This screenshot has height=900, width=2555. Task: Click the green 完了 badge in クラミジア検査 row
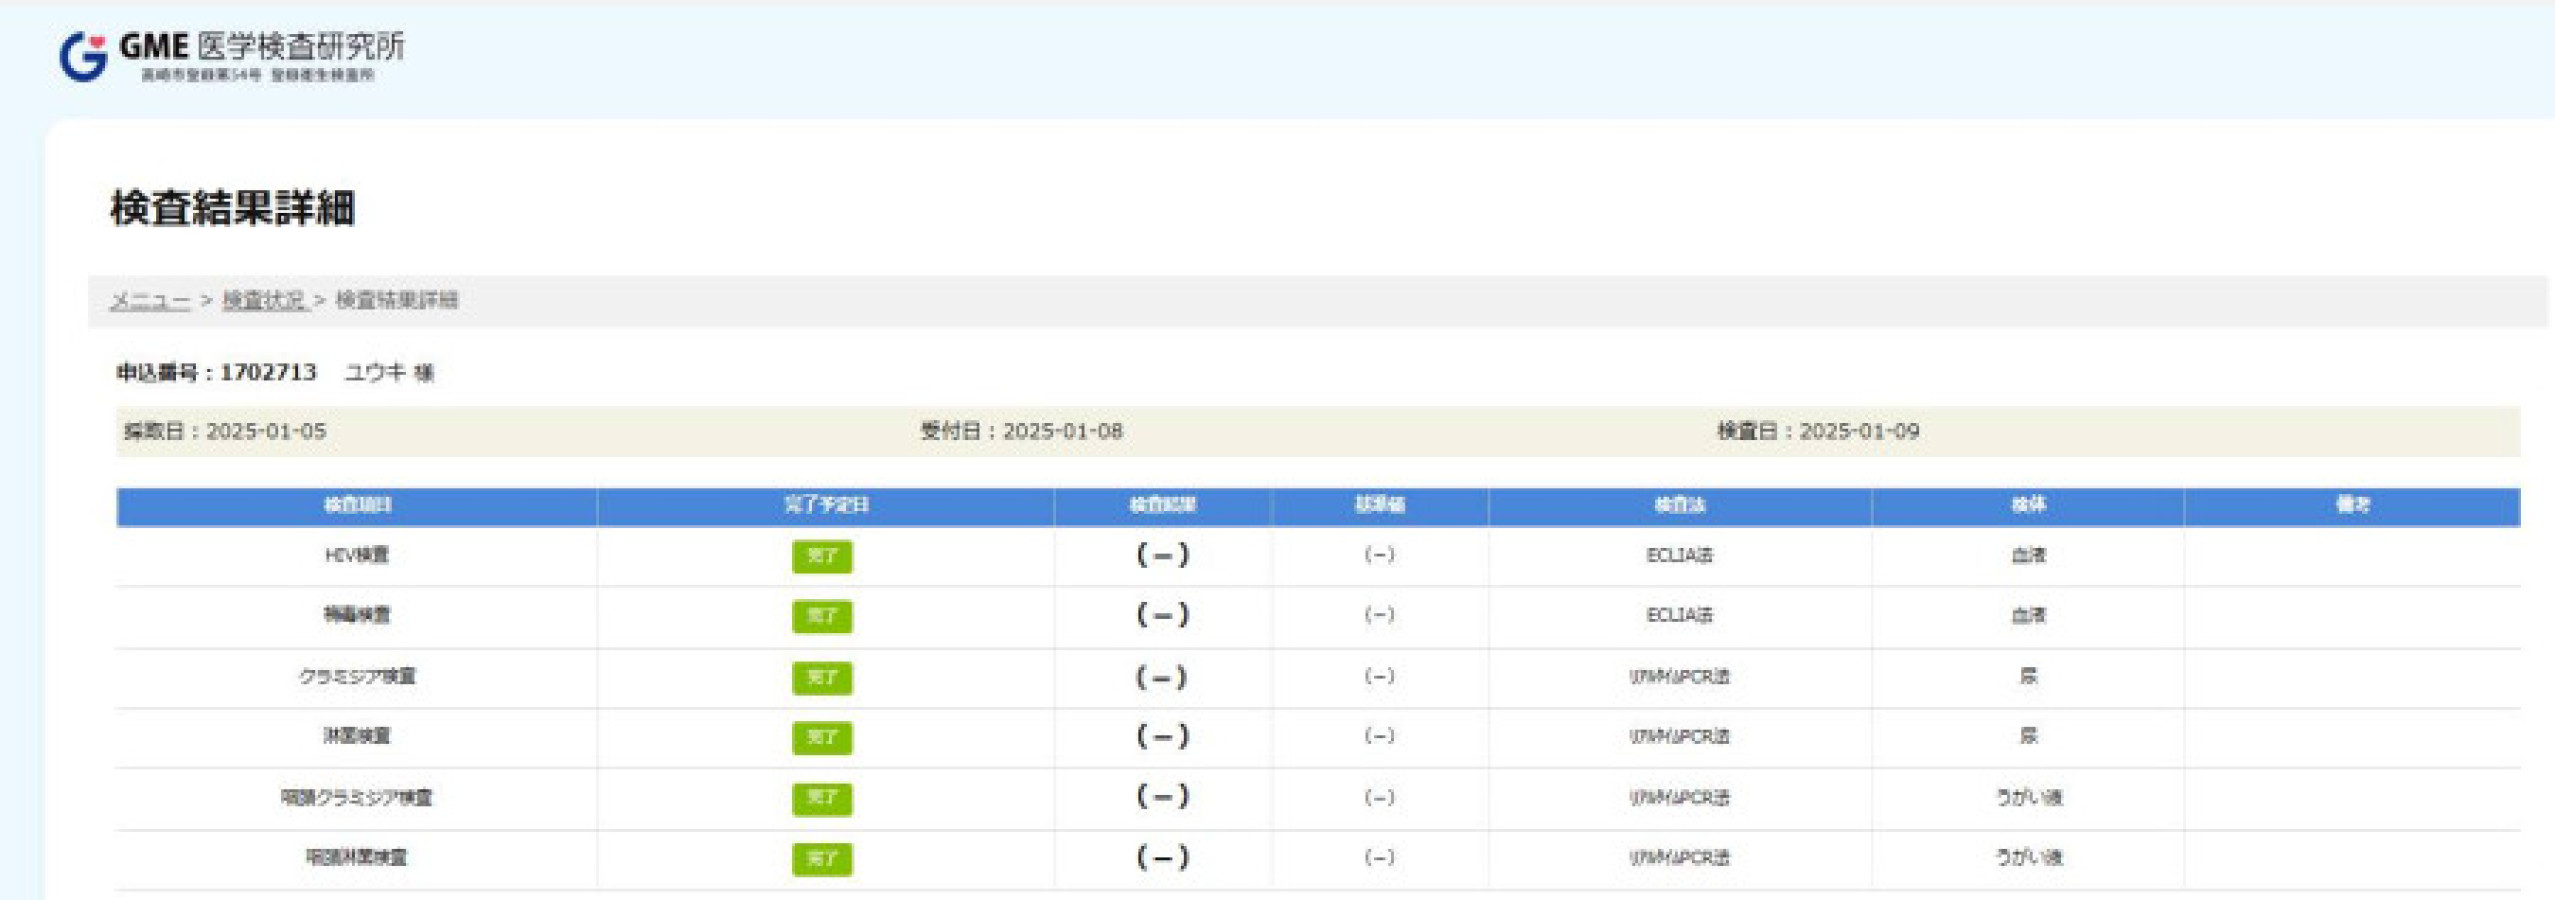coord(822,677)
